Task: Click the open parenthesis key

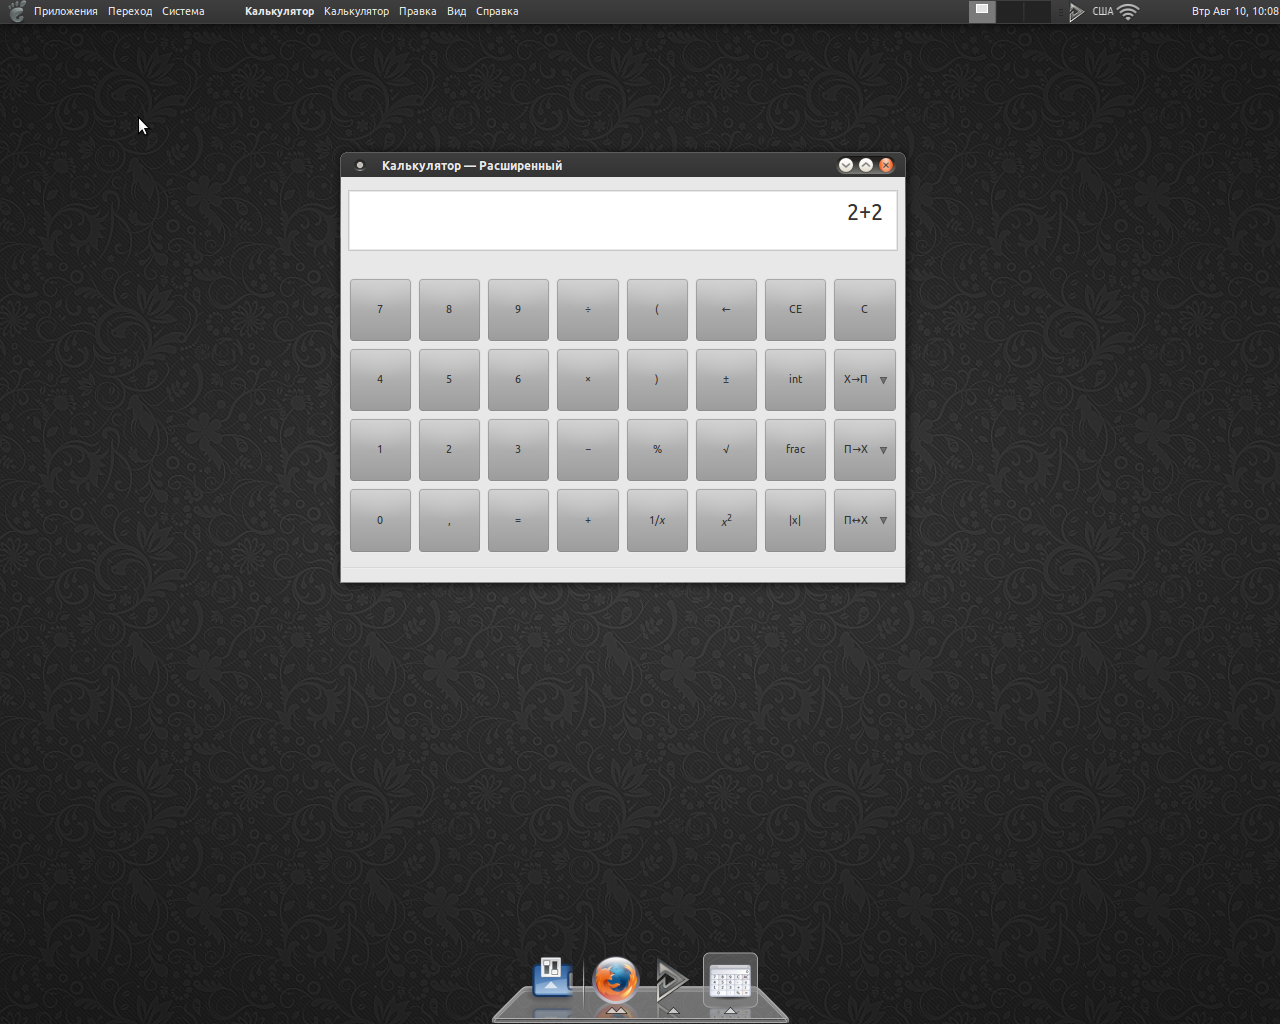Action: (657, 310)
